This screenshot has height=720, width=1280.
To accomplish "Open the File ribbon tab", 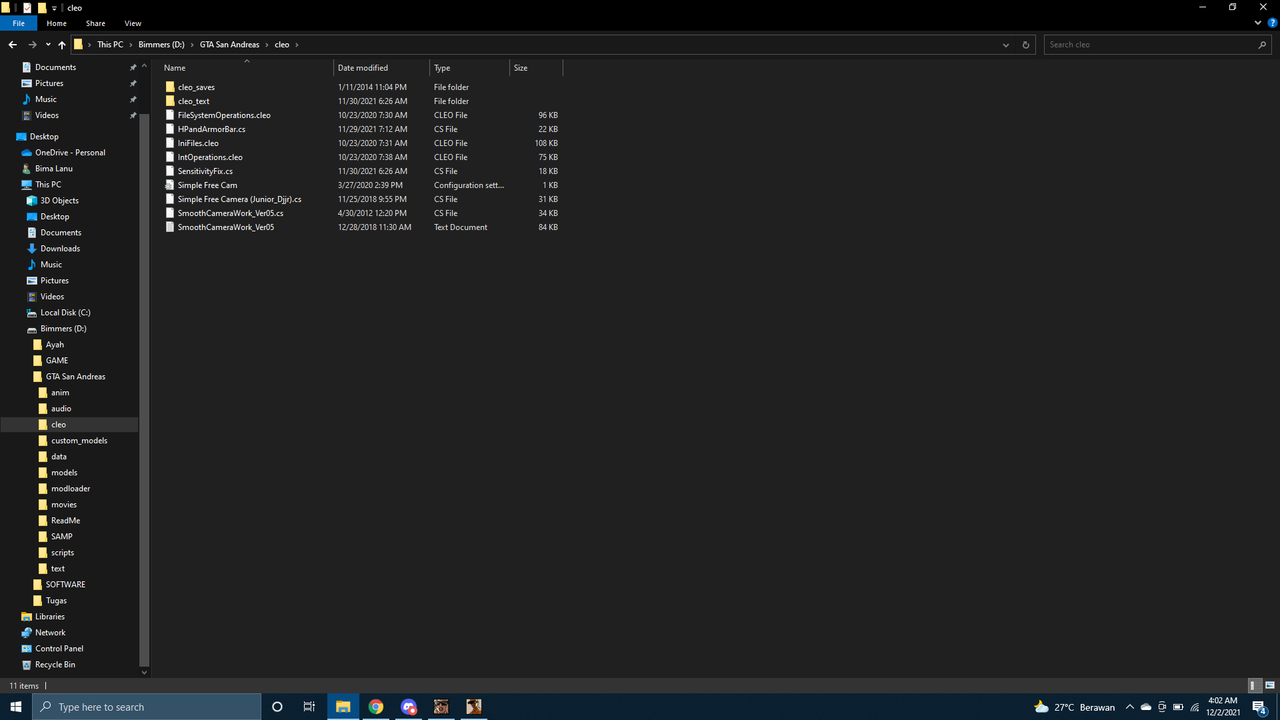I will tap(18, 23).
